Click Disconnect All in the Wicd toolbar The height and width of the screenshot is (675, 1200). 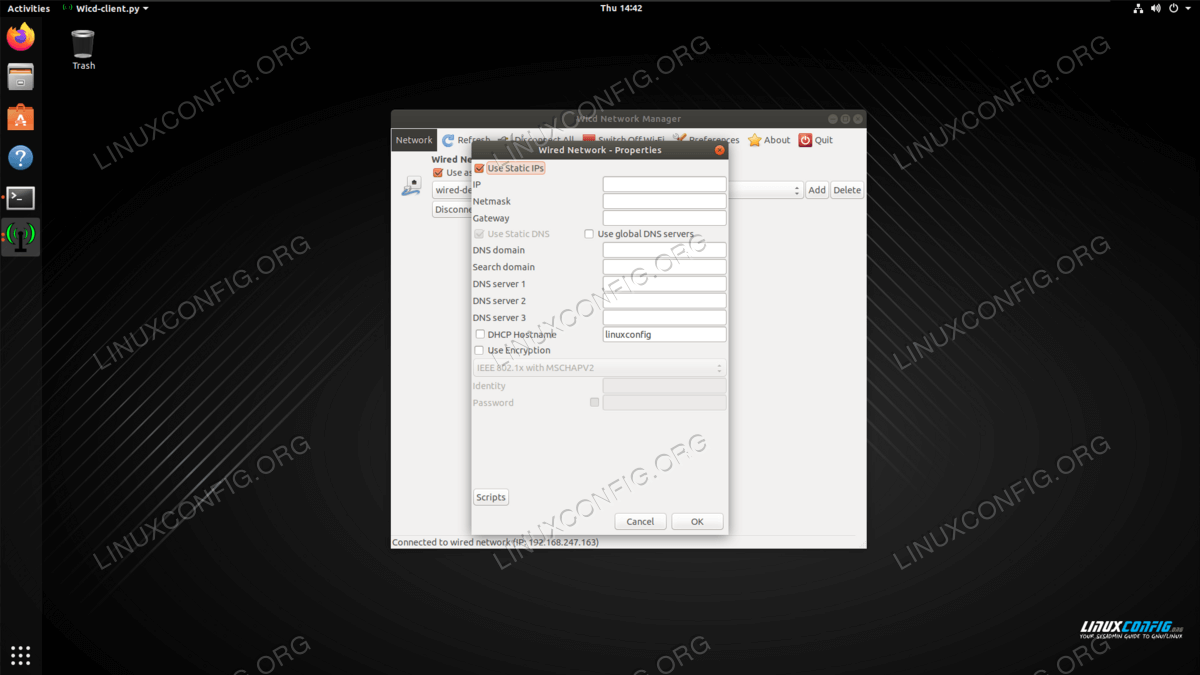click(x=536, y=140)
